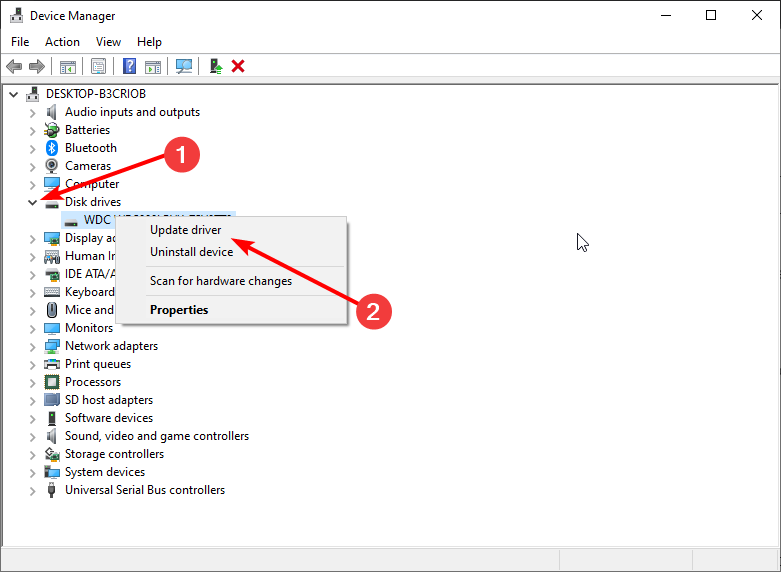Click the Forward arrow toolbar icon

tap(37, 66)
